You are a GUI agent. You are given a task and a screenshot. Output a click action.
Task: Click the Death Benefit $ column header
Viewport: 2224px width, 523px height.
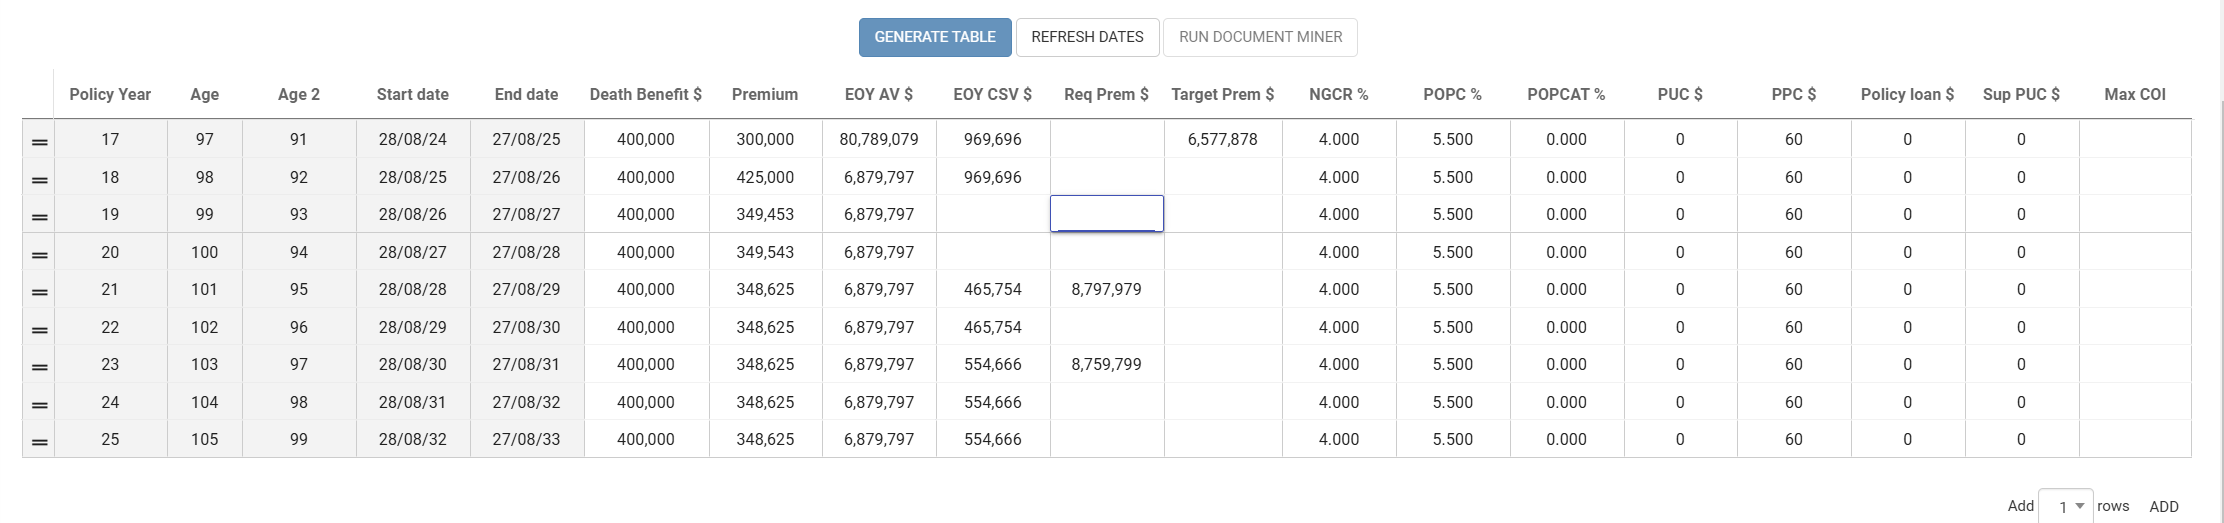point(645,94)
